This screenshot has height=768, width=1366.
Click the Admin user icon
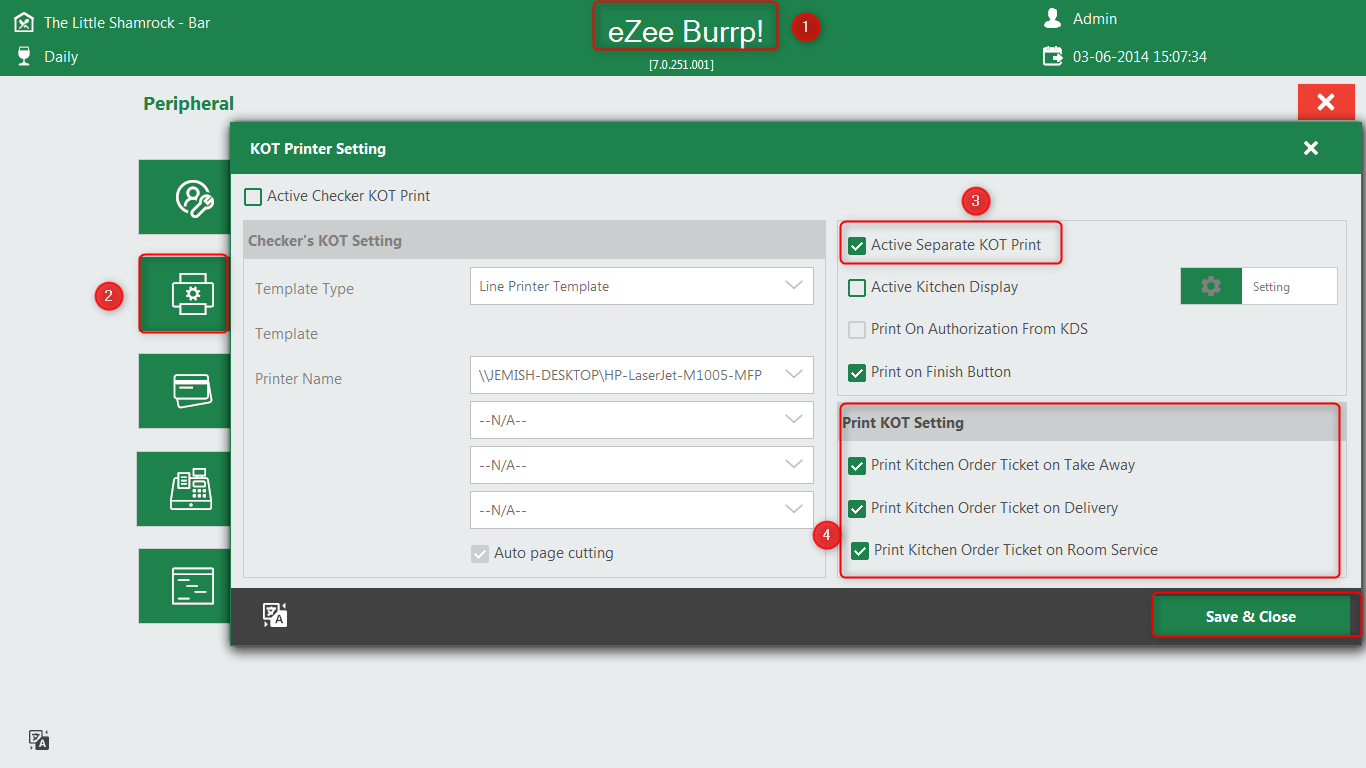(1052, 18)
